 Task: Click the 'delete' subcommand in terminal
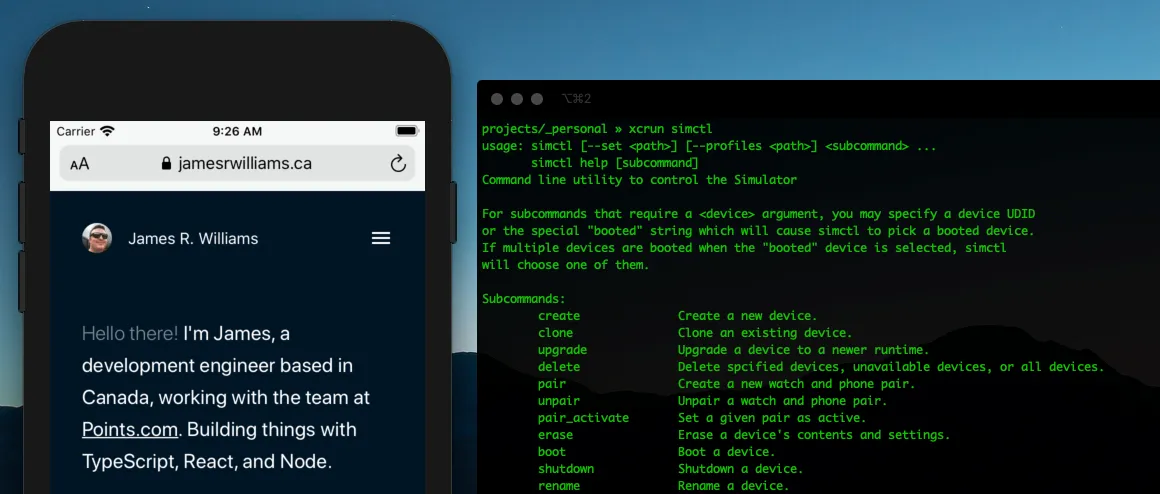tap(559, 367)
